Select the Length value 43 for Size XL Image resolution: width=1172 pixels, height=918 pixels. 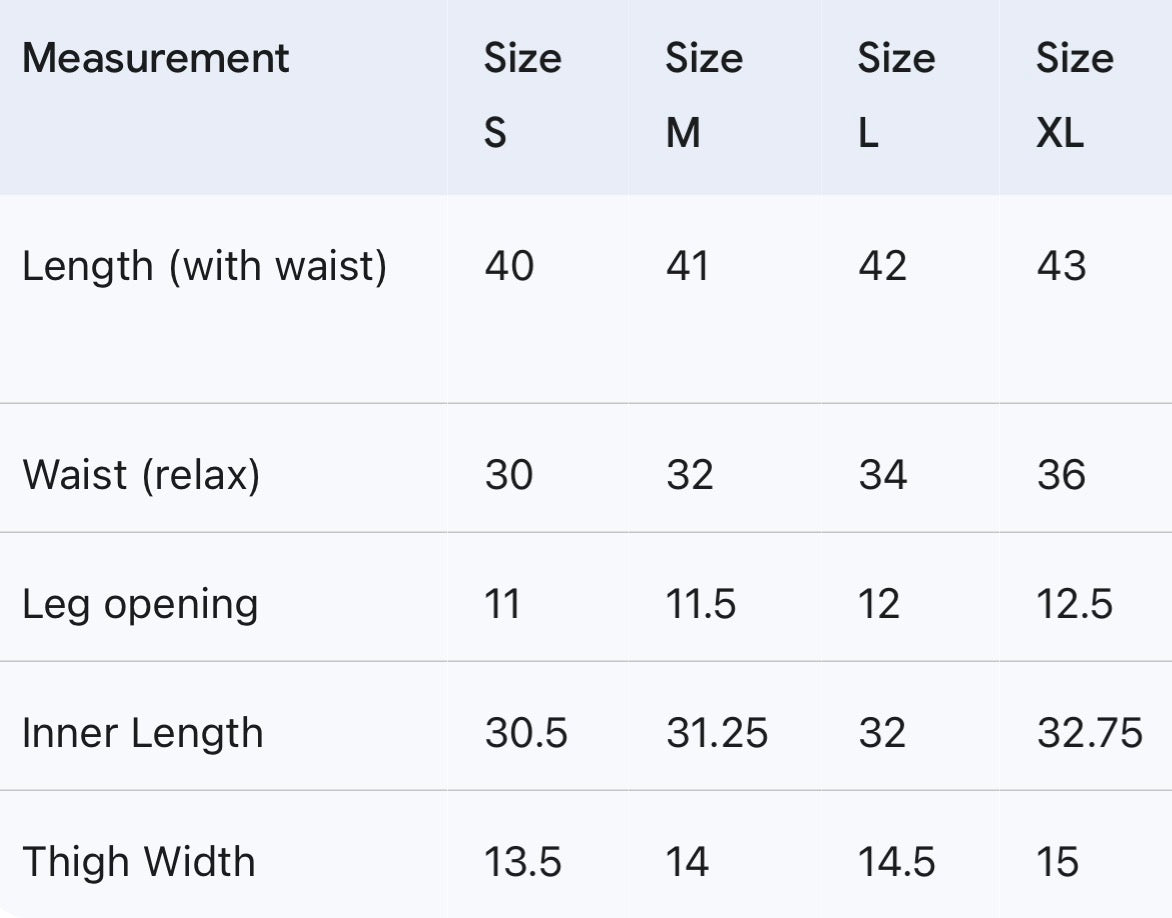click(1061, 266)
